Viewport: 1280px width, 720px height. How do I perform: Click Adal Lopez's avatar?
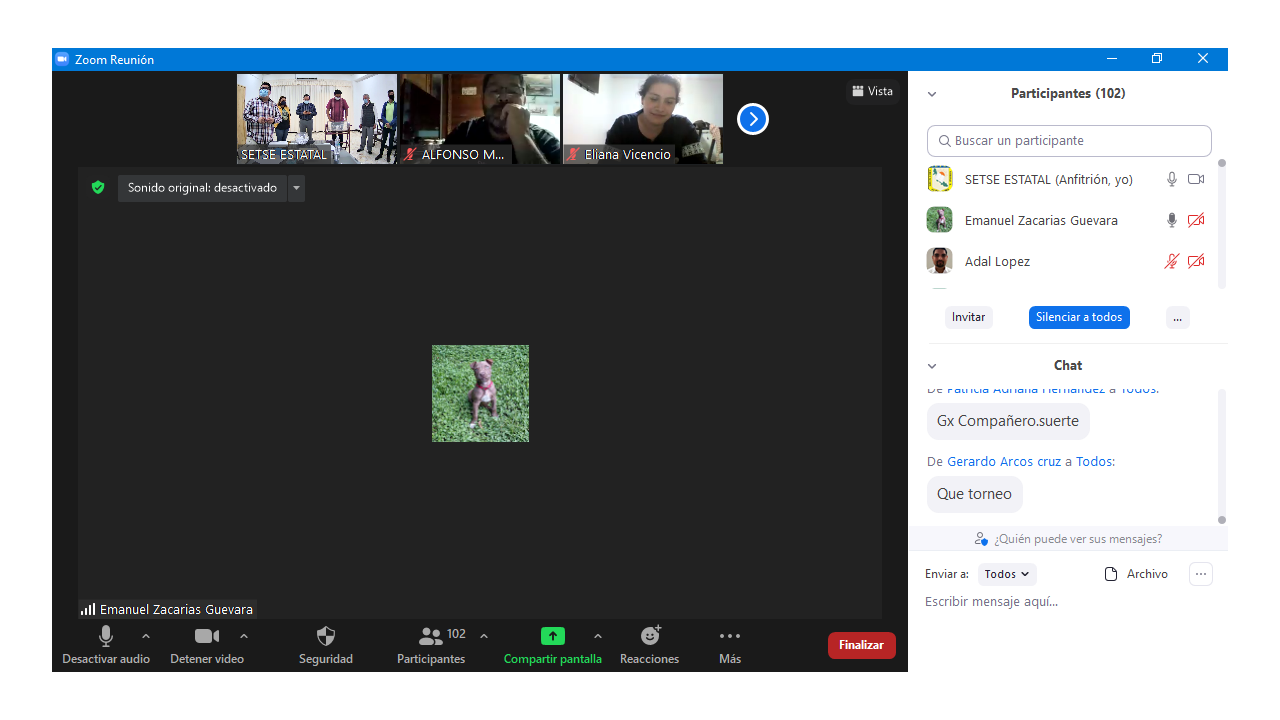click(x=940, y=261)
